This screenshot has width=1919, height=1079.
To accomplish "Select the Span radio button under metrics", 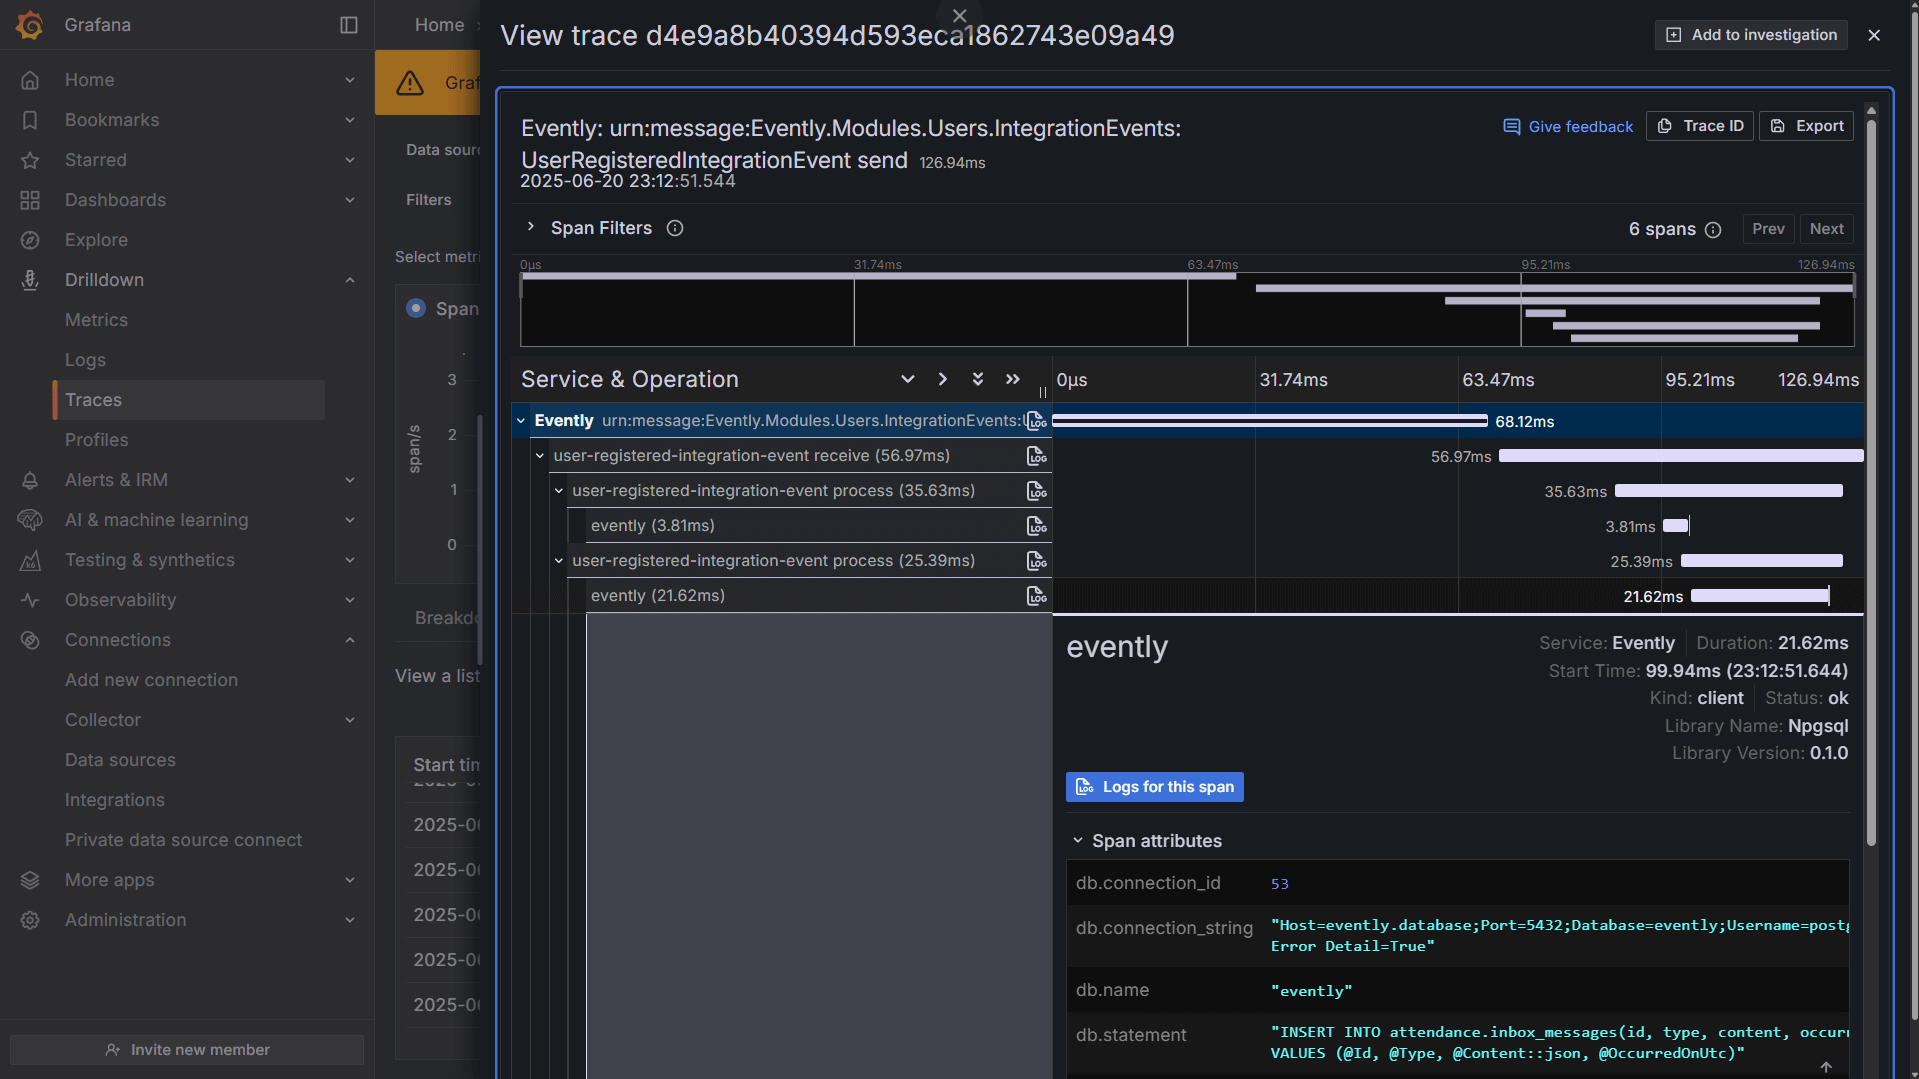I will tap(416, 308).
